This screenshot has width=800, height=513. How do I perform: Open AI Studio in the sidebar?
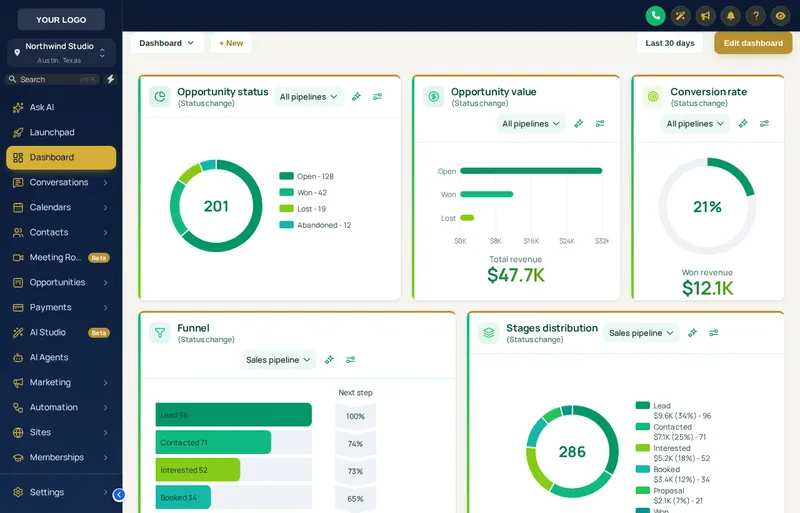point(61,332)
